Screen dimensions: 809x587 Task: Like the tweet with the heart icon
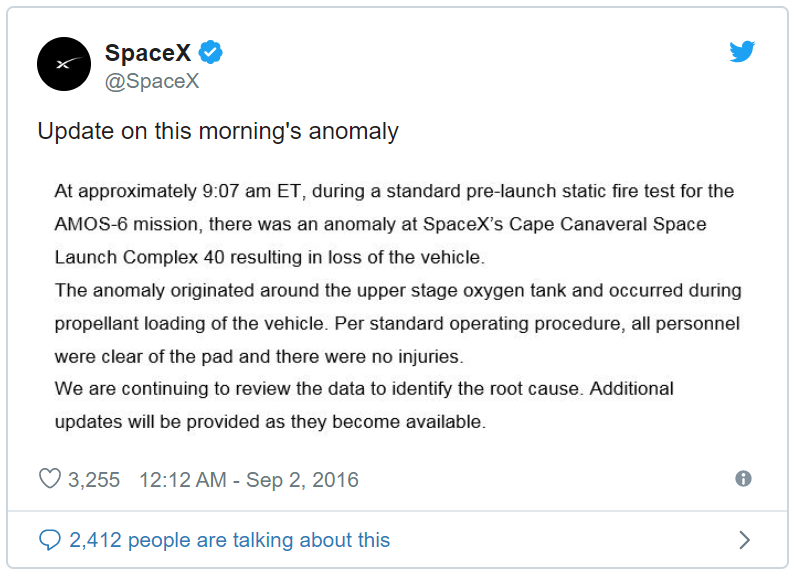click(x=49, y=480)
